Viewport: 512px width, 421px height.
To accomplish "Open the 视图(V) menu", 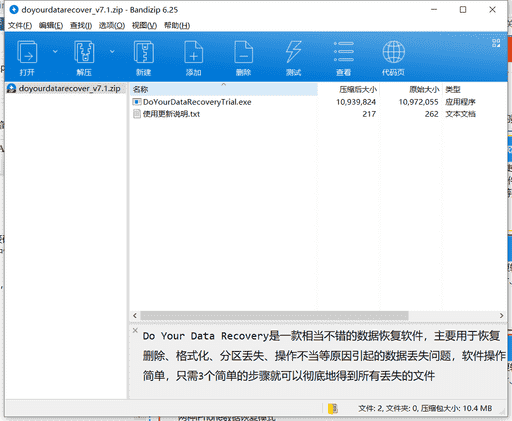I will click(144, 26).
